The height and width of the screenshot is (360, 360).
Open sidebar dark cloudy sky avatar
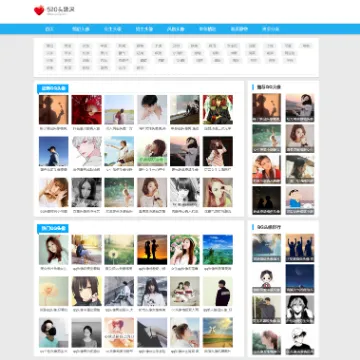(x=266, y=248)
